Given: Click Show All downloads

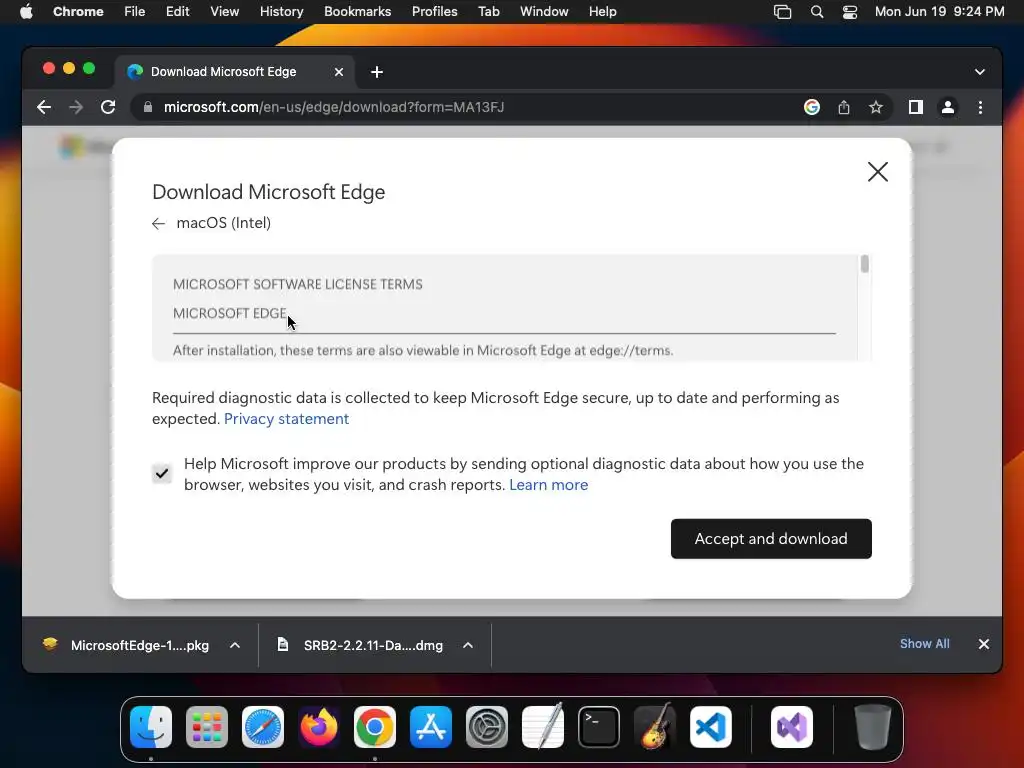Looking at the screenshot, I should [924, 644].
